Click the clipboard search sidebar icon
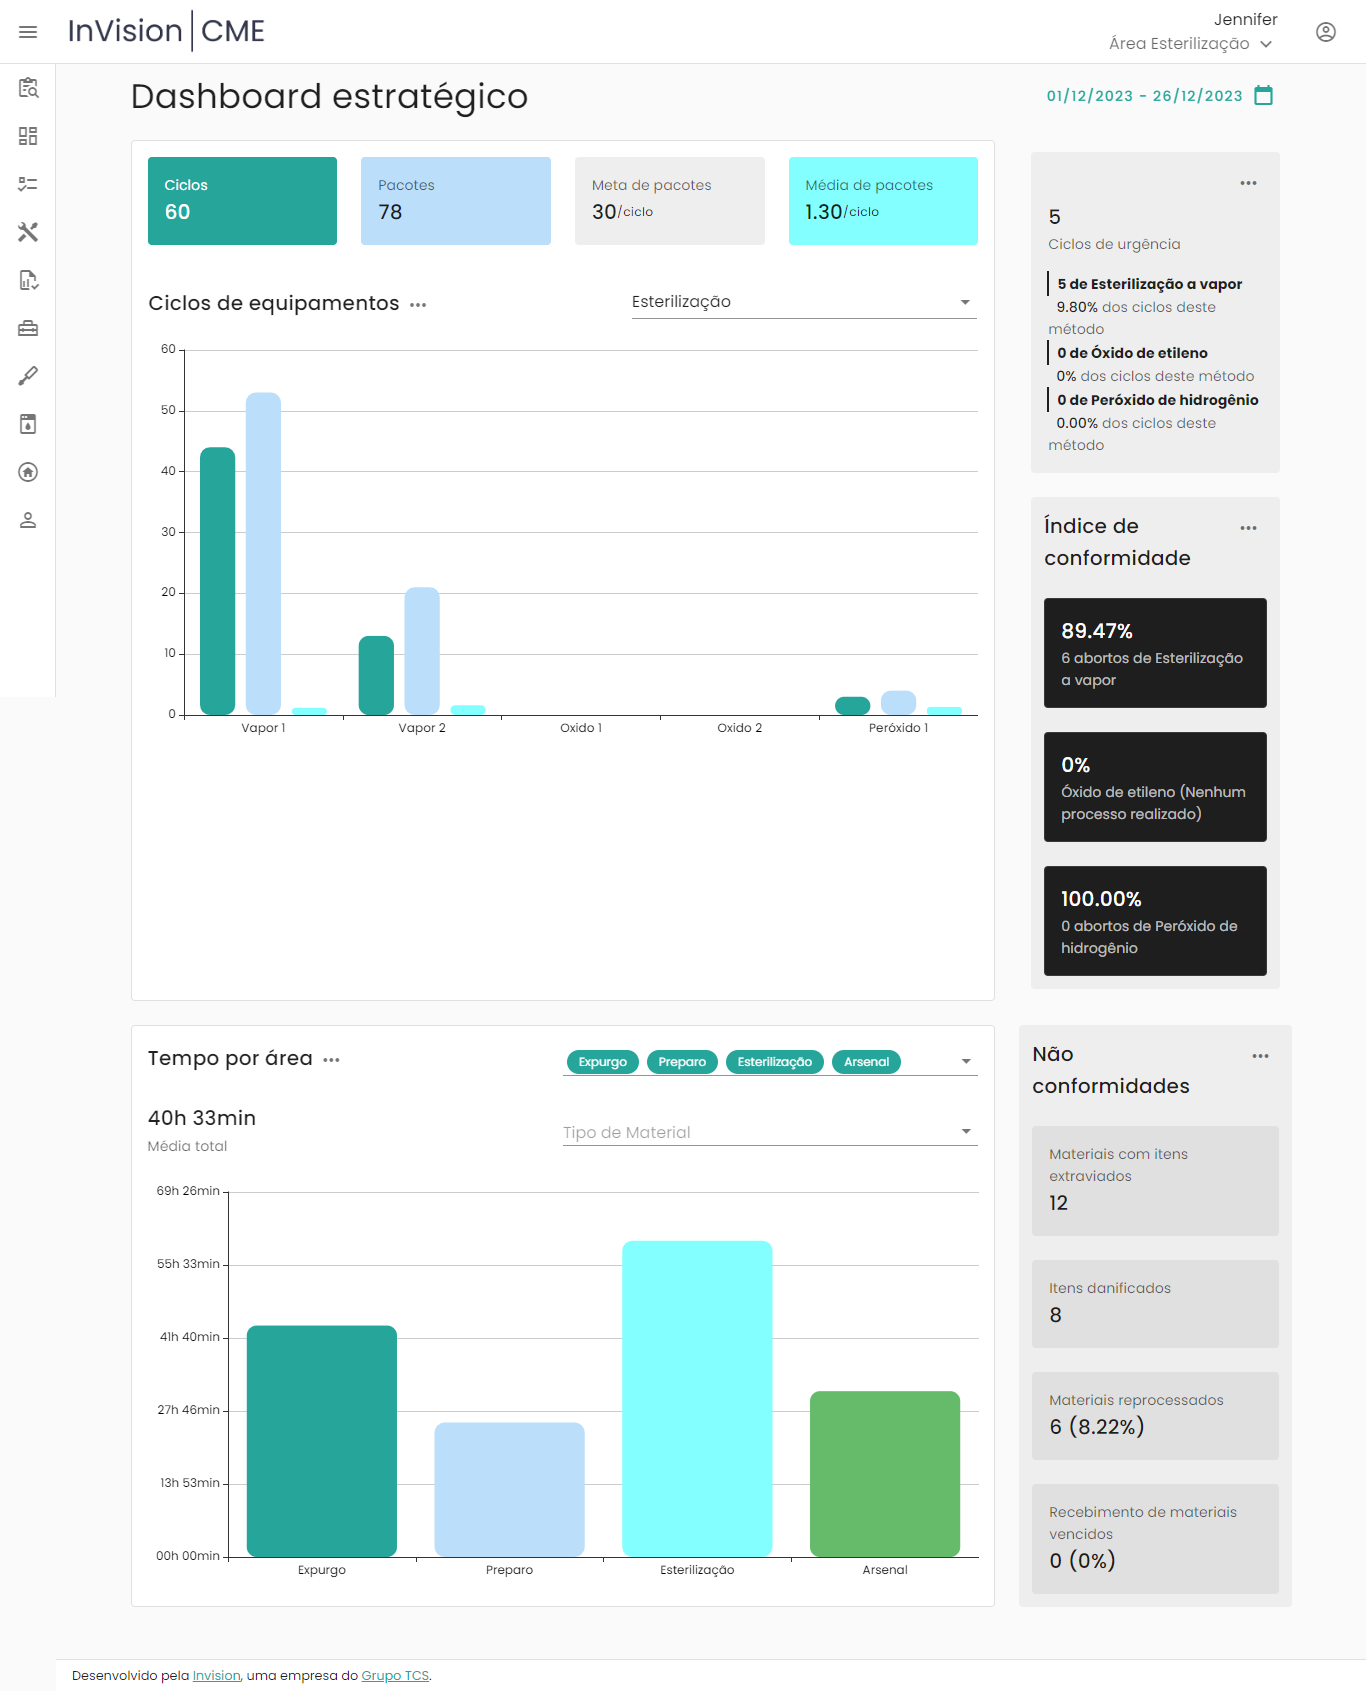The height and width of the screenshot is (1691, 1366). (x=28, y=88)
